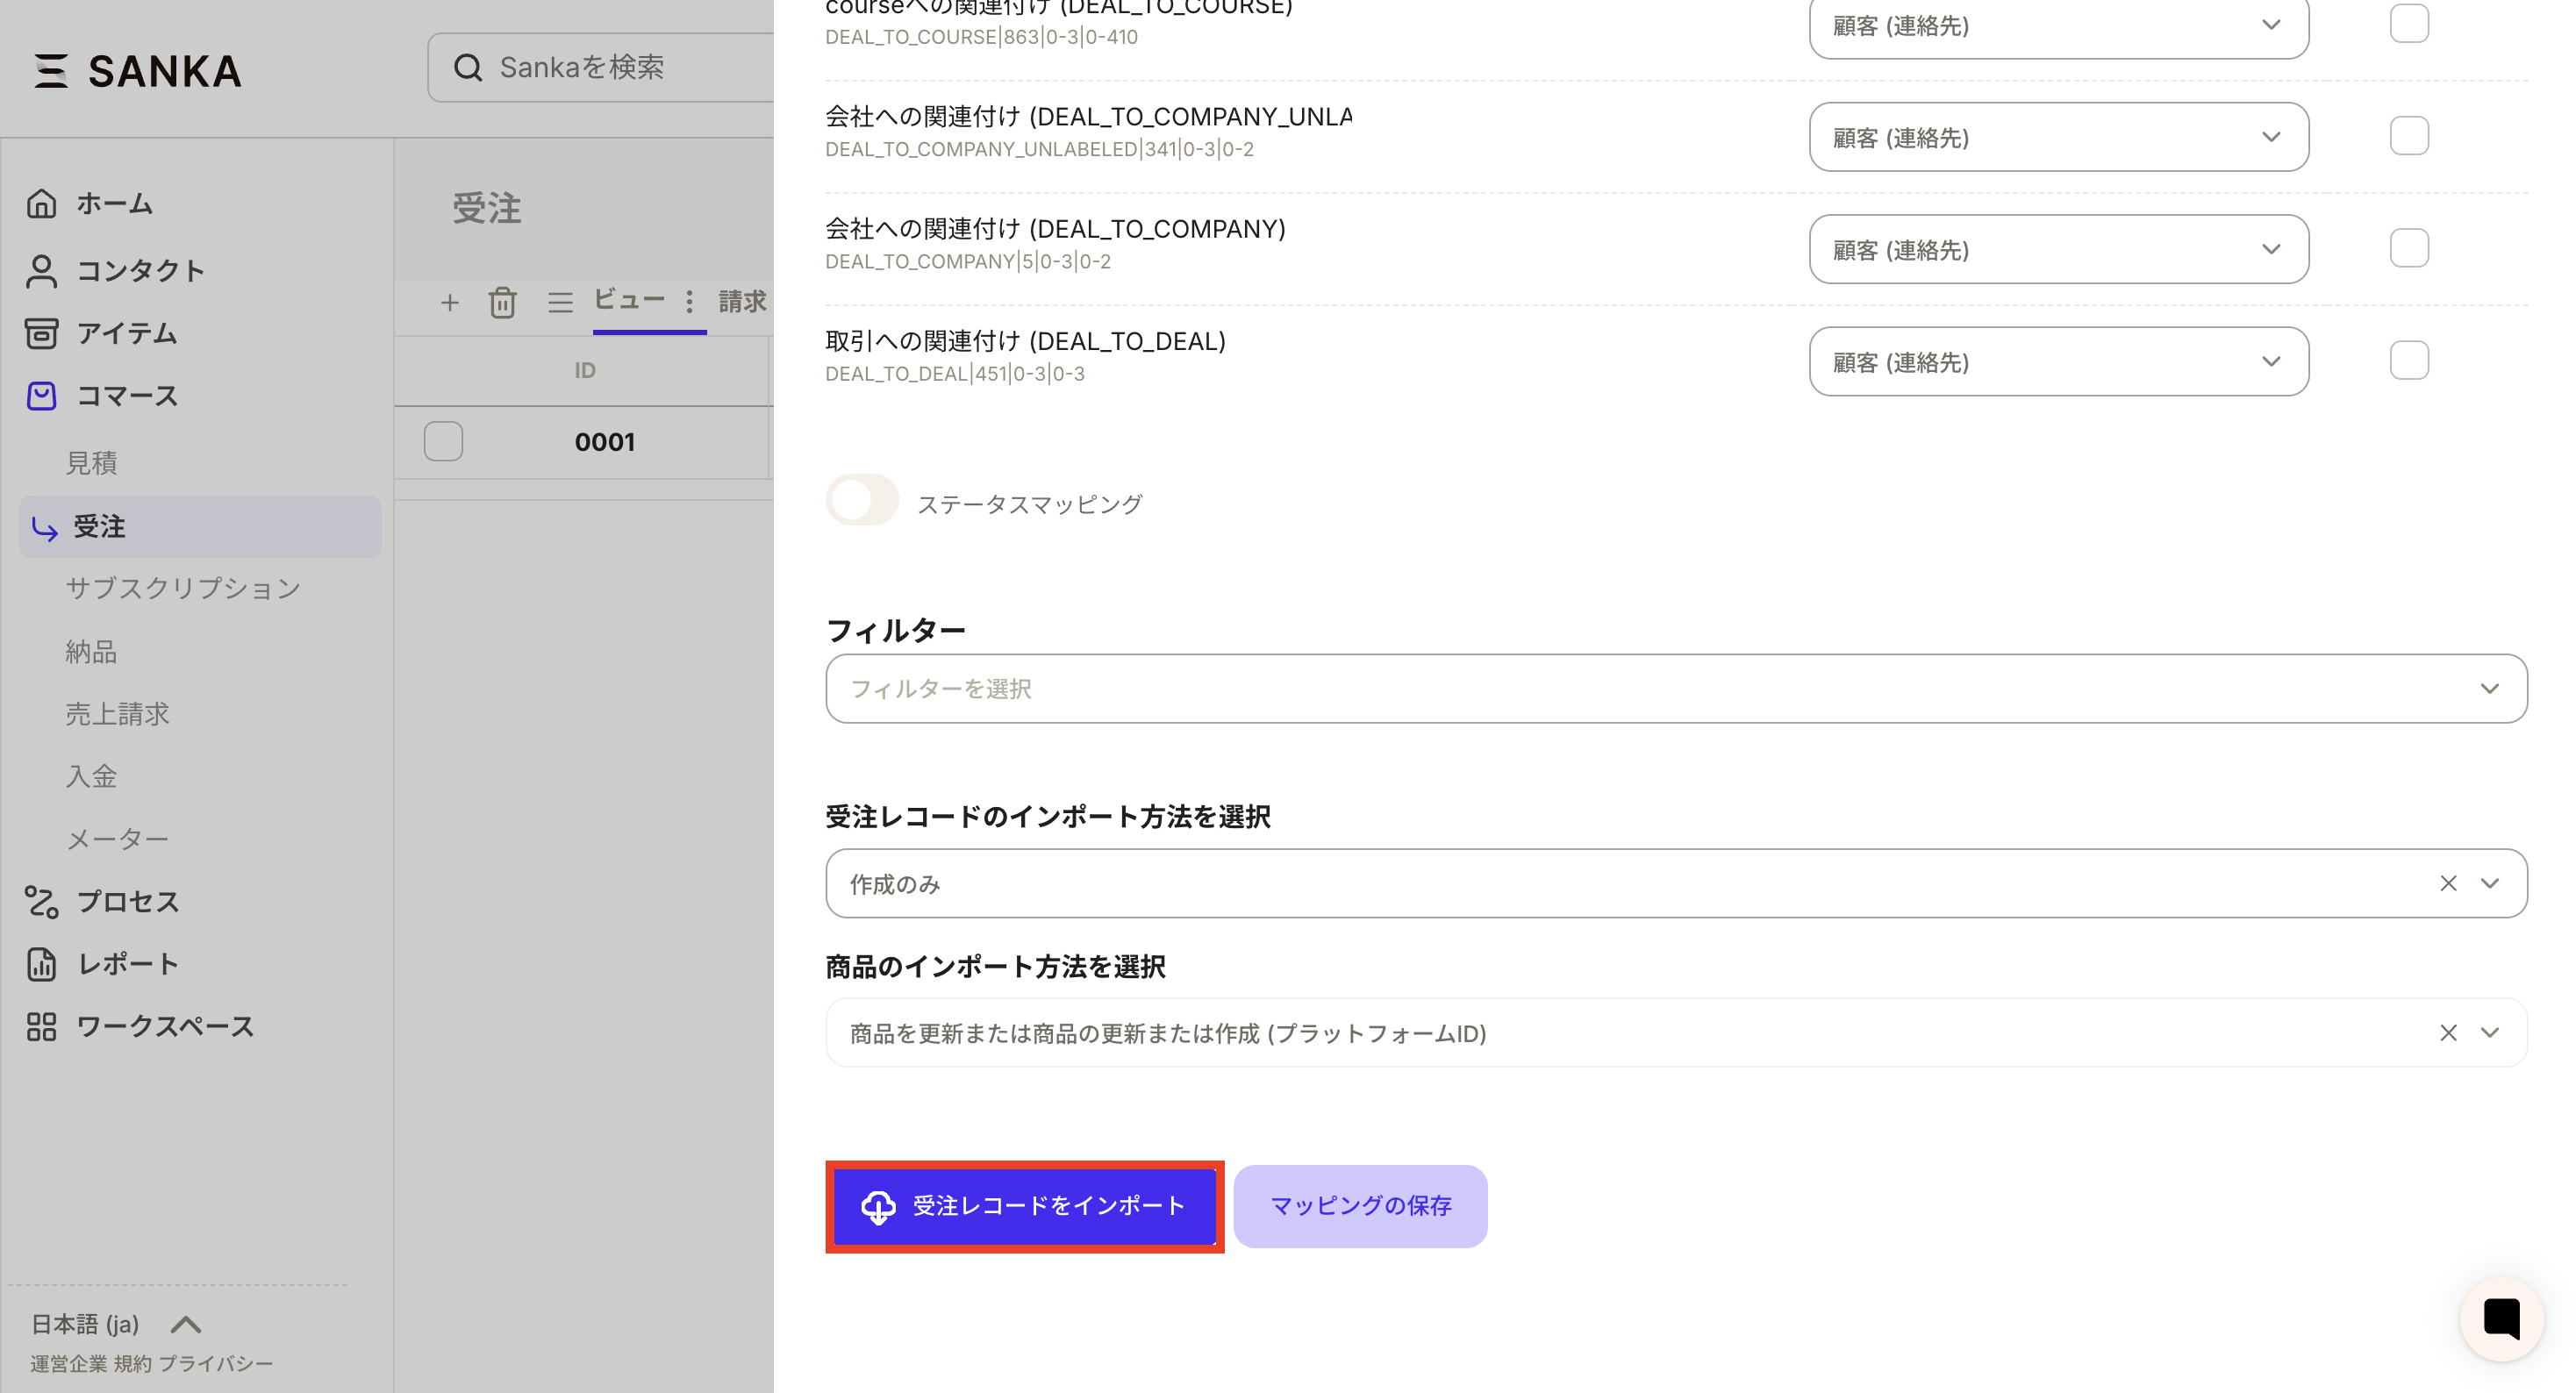The image size is (2576, 1393).
Task: Click the trash delete icon
Action: 502,302
